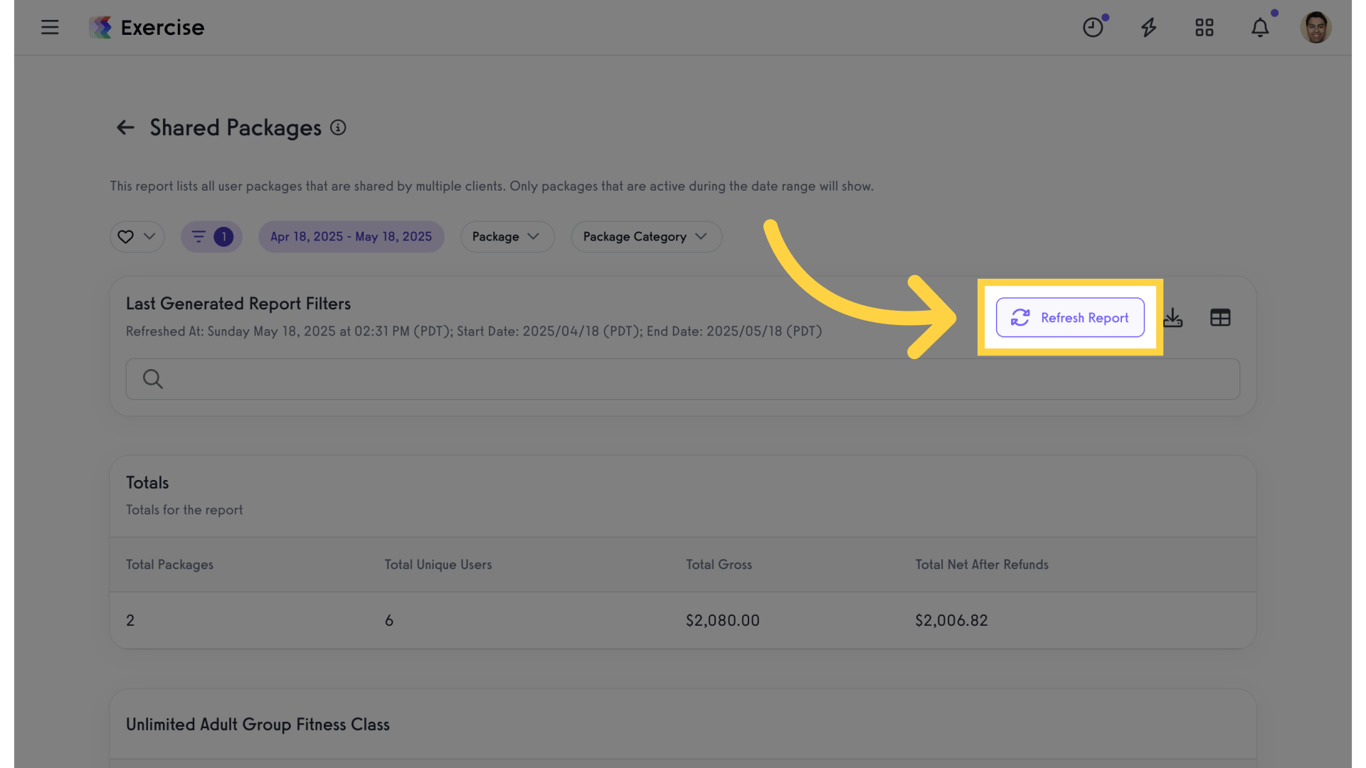Image resolution: width=1366 pixels, height=768 pixels.
Task: Expand the Package Category dropdown
Action: (x=645, y=237)
